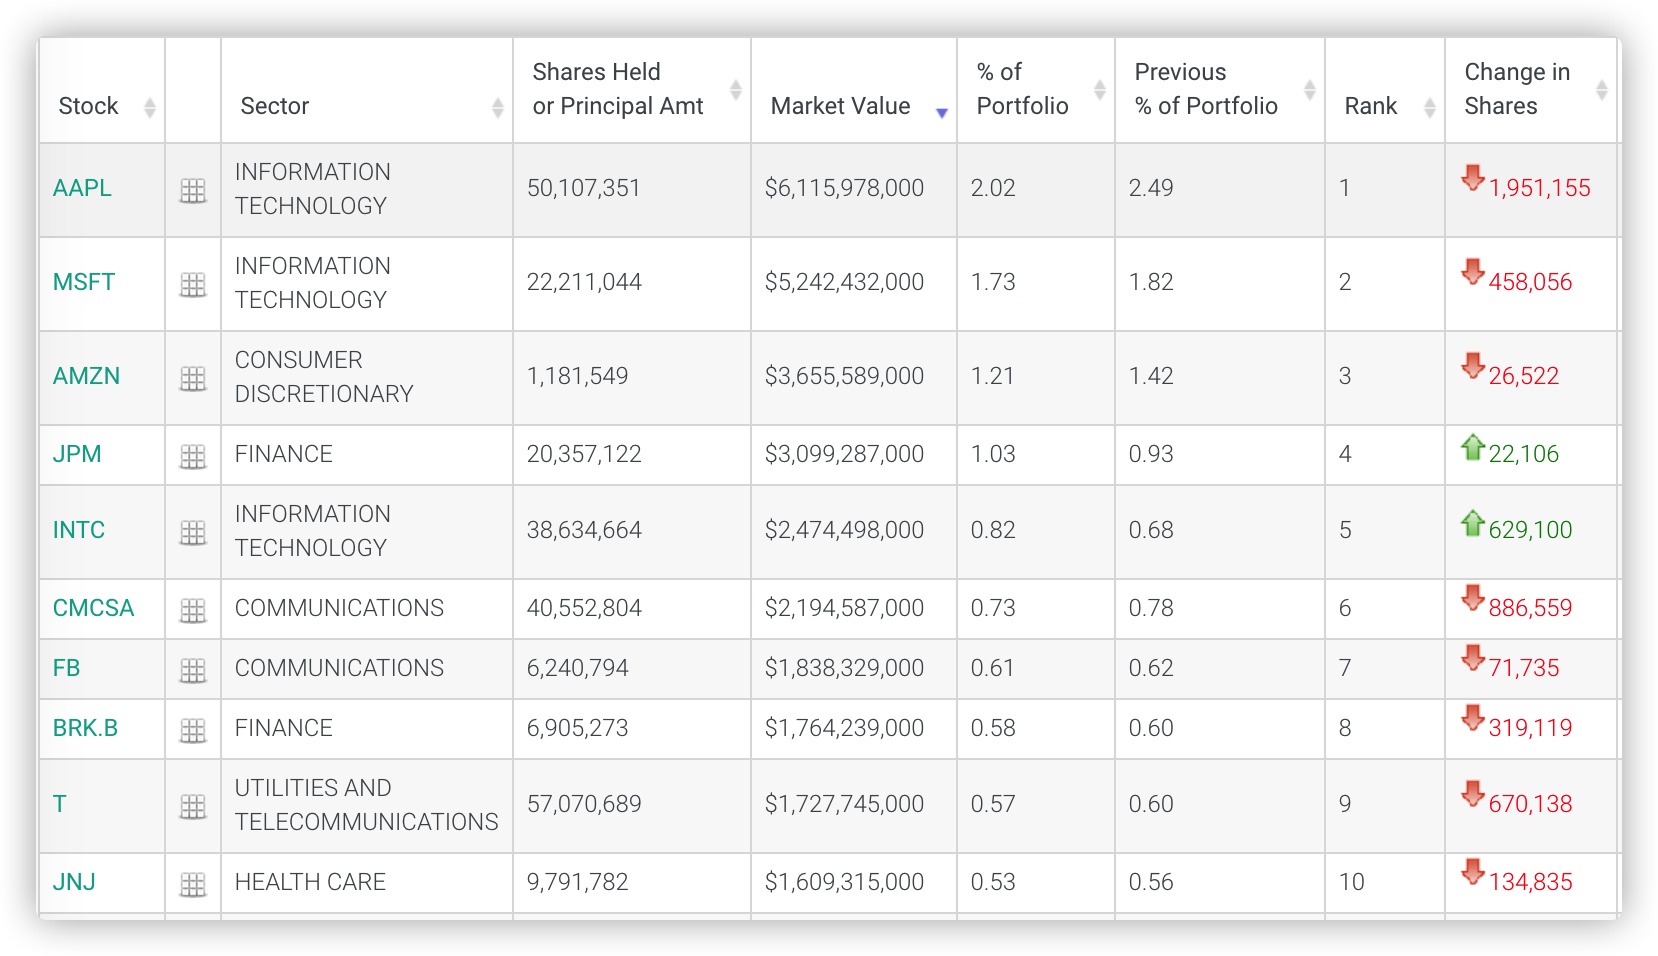Sort by Previous % of Portfolio
This screenshot has width=1658, height=956.
1206,90
